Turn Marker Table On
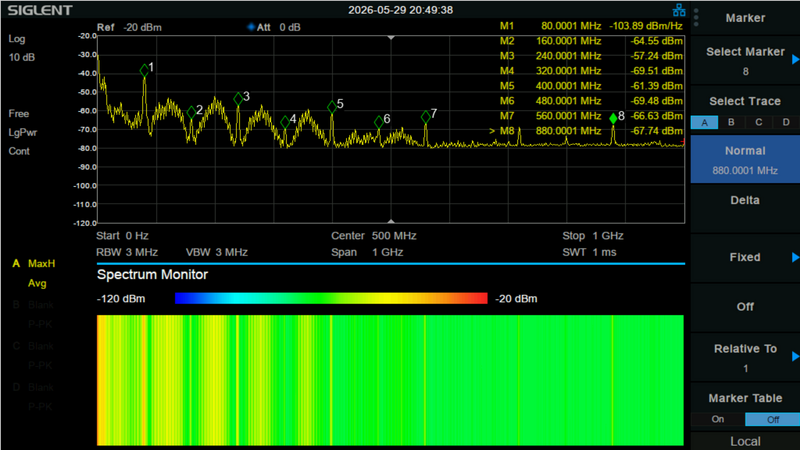 pos(718,419)
